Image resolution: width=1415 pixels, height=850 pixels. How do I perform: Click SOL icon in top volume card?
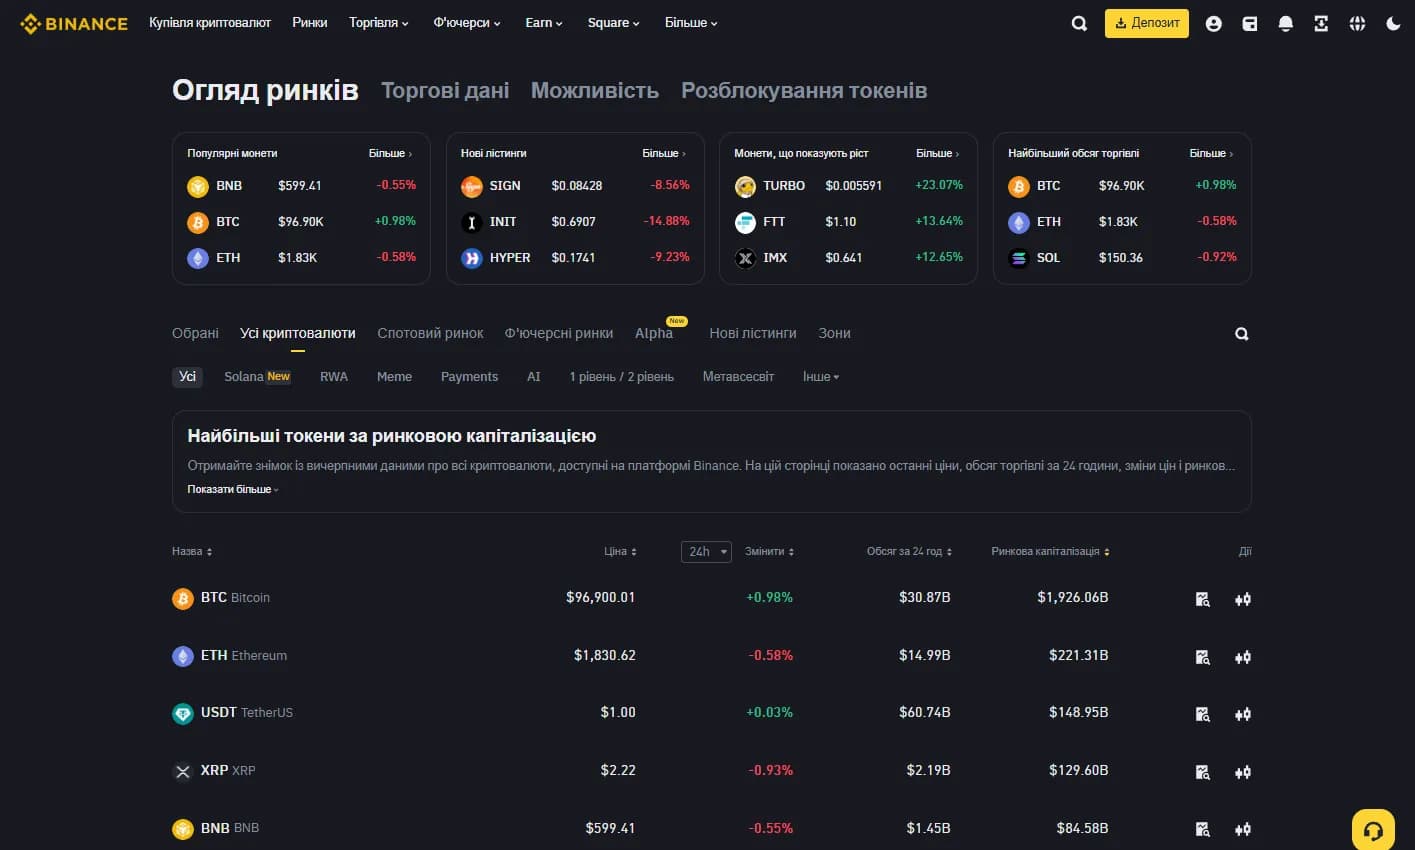[1019, 258]
